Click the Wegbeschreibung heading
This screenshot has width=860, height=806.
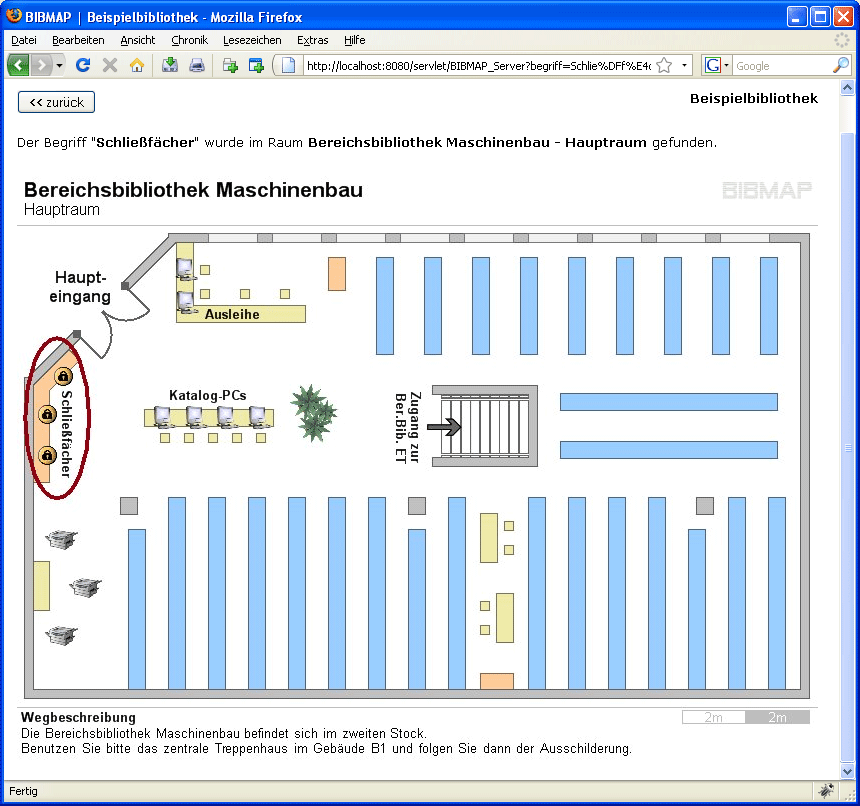(x=78, y=717)
